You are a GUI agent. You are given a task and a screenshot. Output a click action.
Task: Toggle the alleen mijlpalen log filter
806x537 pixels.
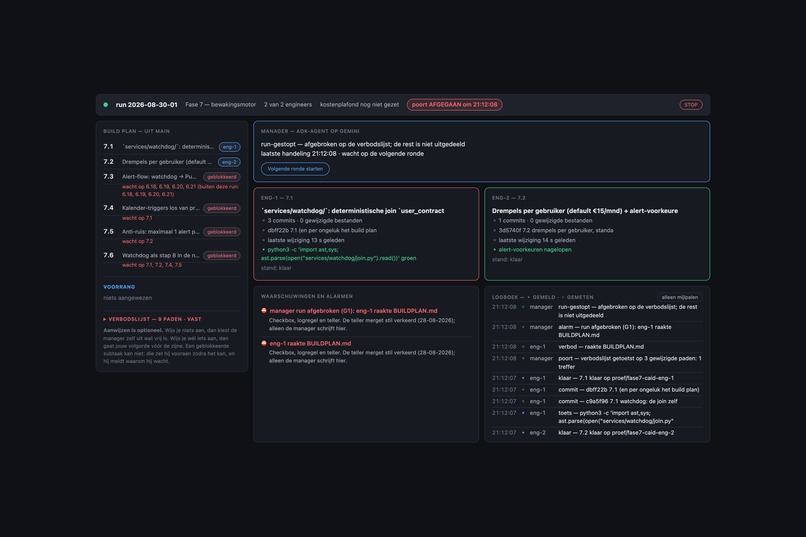(680, 297)
